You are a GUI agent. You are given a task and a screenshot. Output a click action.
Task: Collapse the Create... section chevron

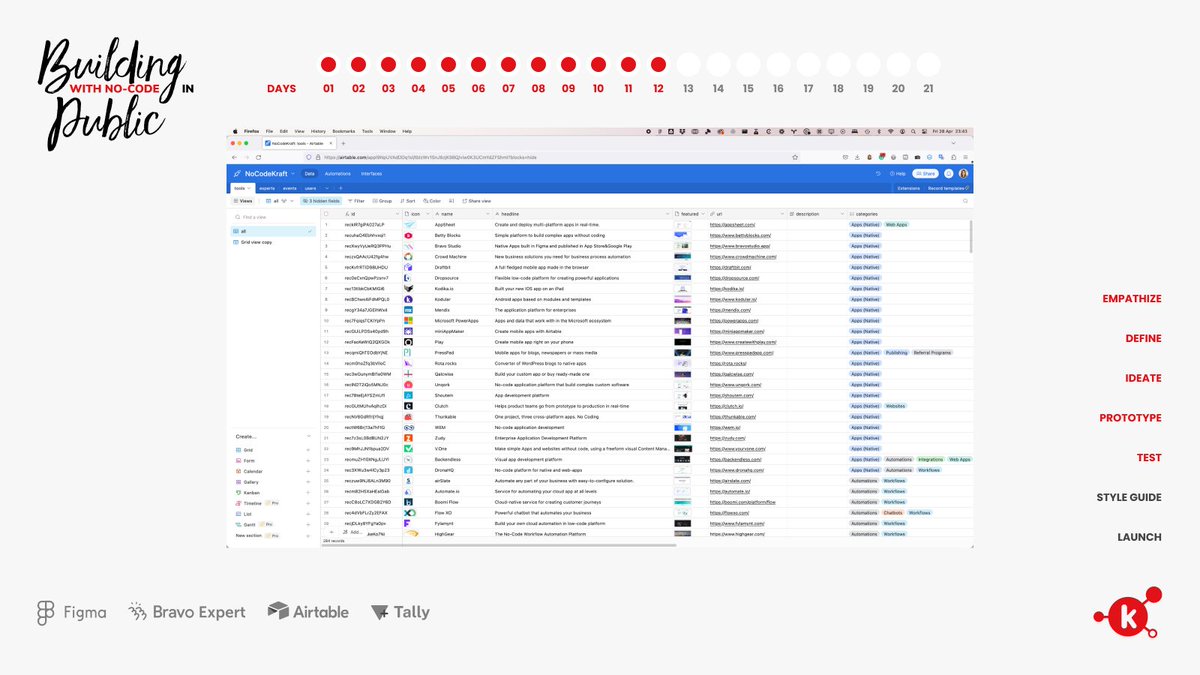(311, 437)
